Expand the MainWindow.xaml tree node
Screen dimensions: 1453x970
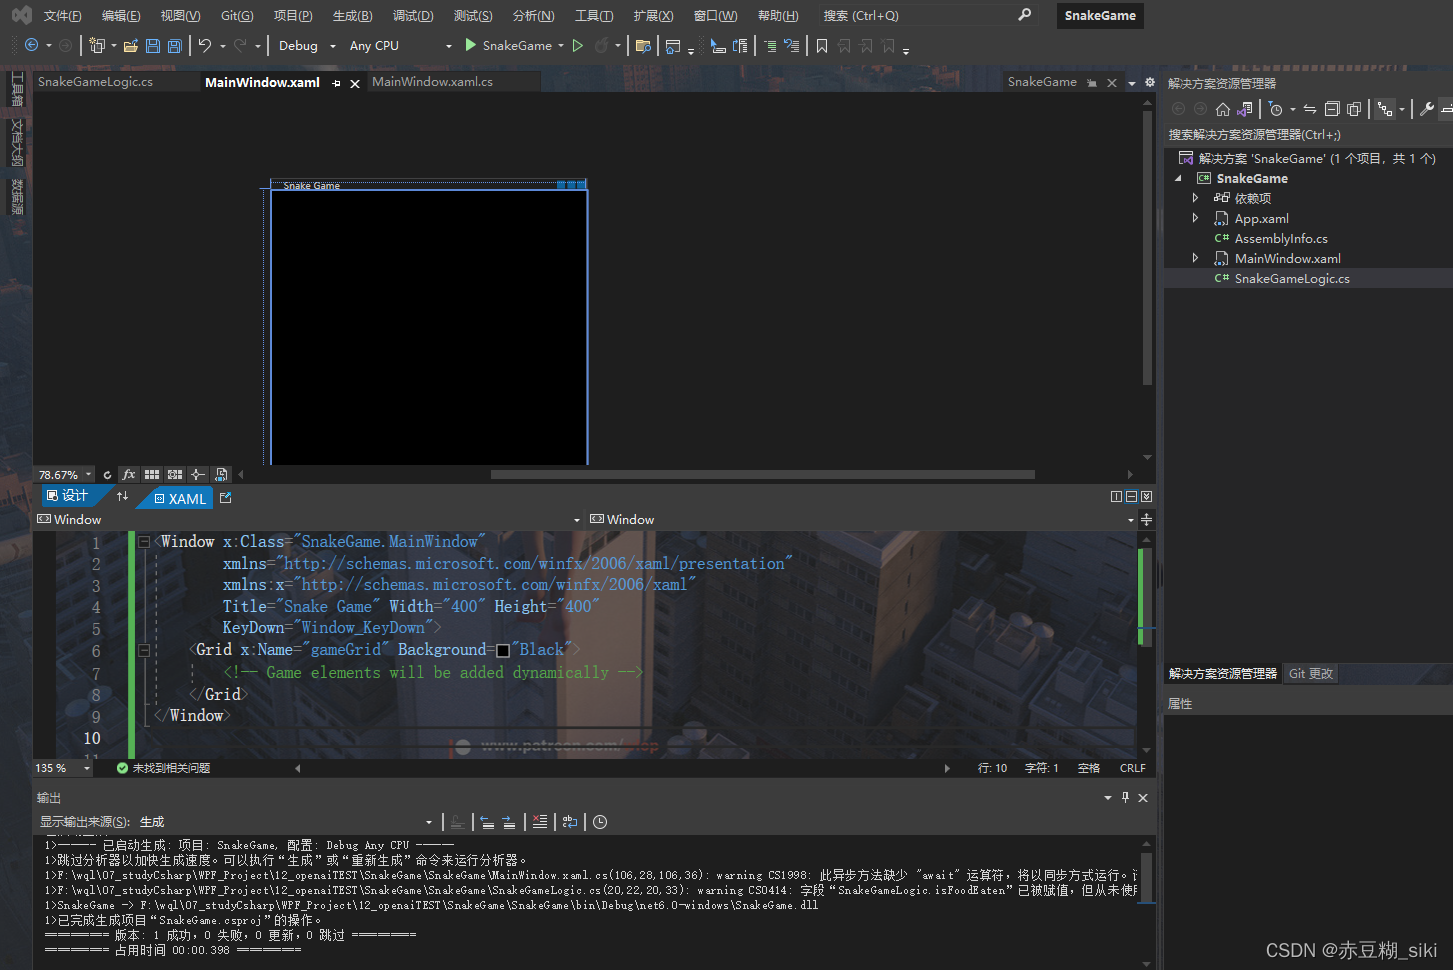tap(1195, 258)
